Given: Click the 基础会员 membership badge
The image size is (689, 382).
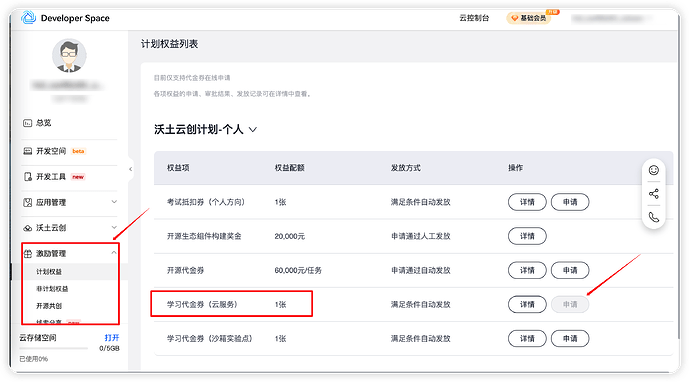Looking at the screenshot, I should (529, 18).
